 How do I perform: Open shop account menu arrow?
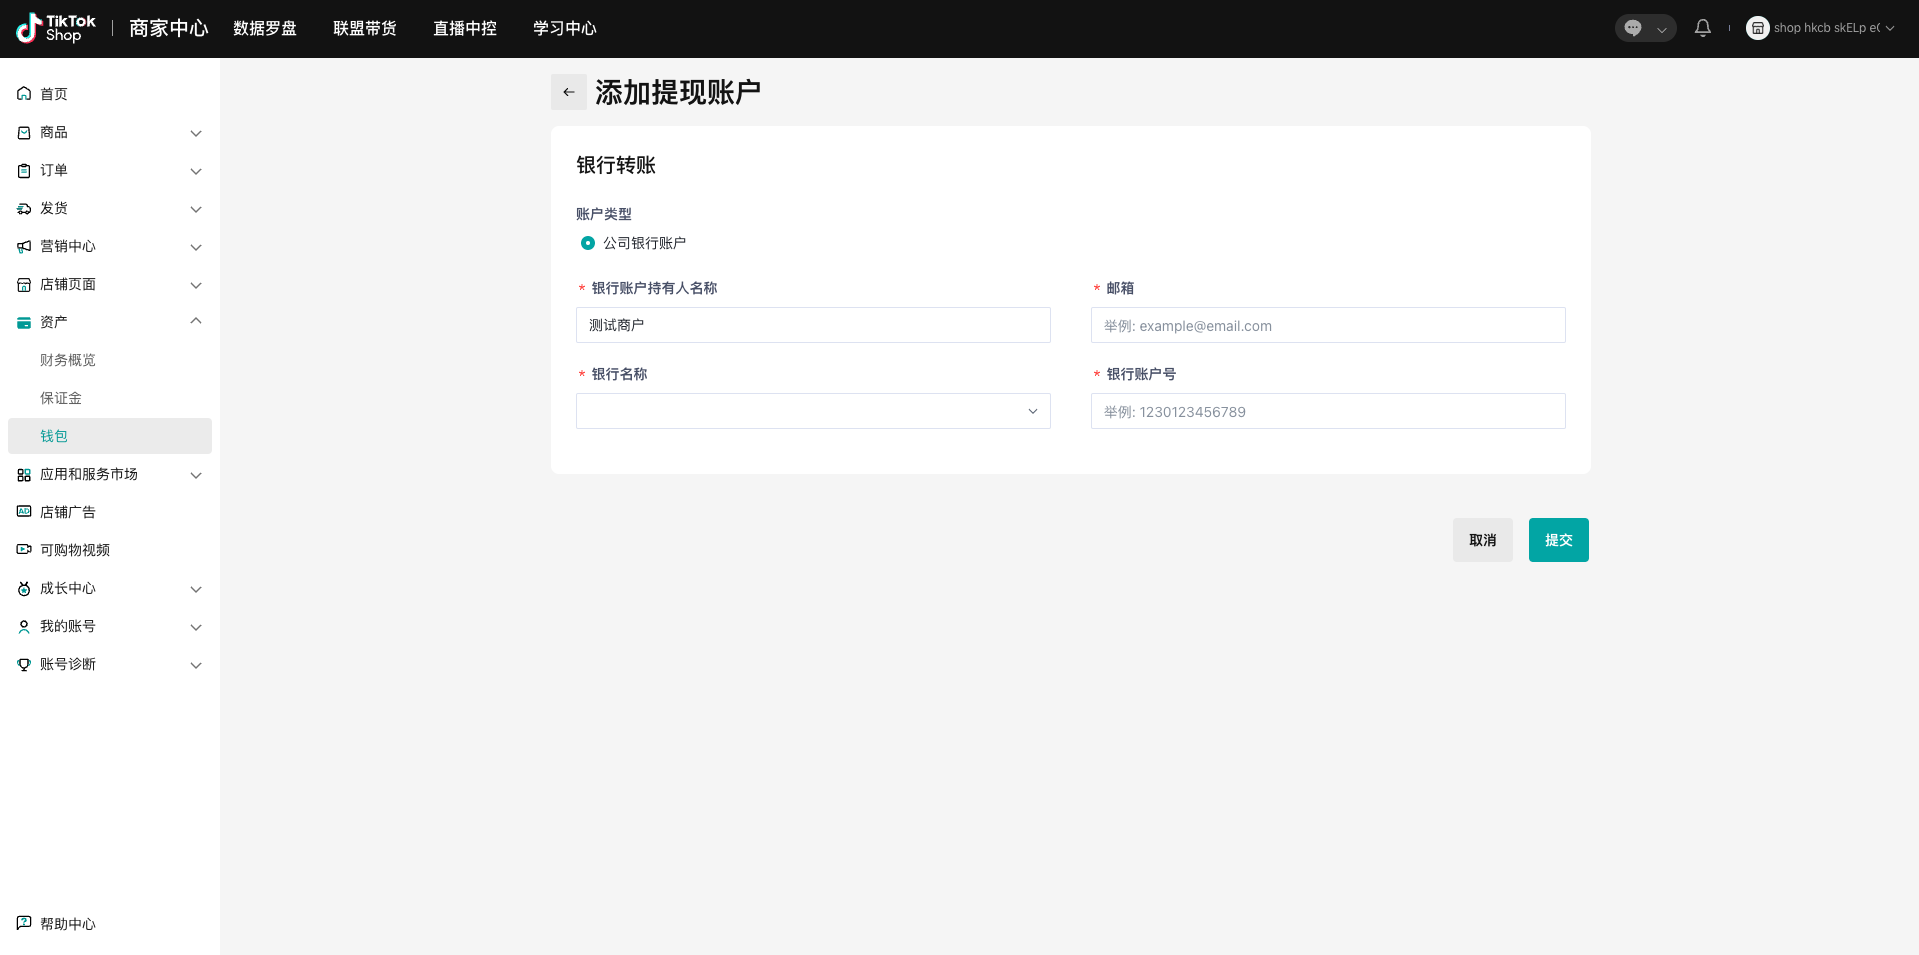click(1890, 28)
